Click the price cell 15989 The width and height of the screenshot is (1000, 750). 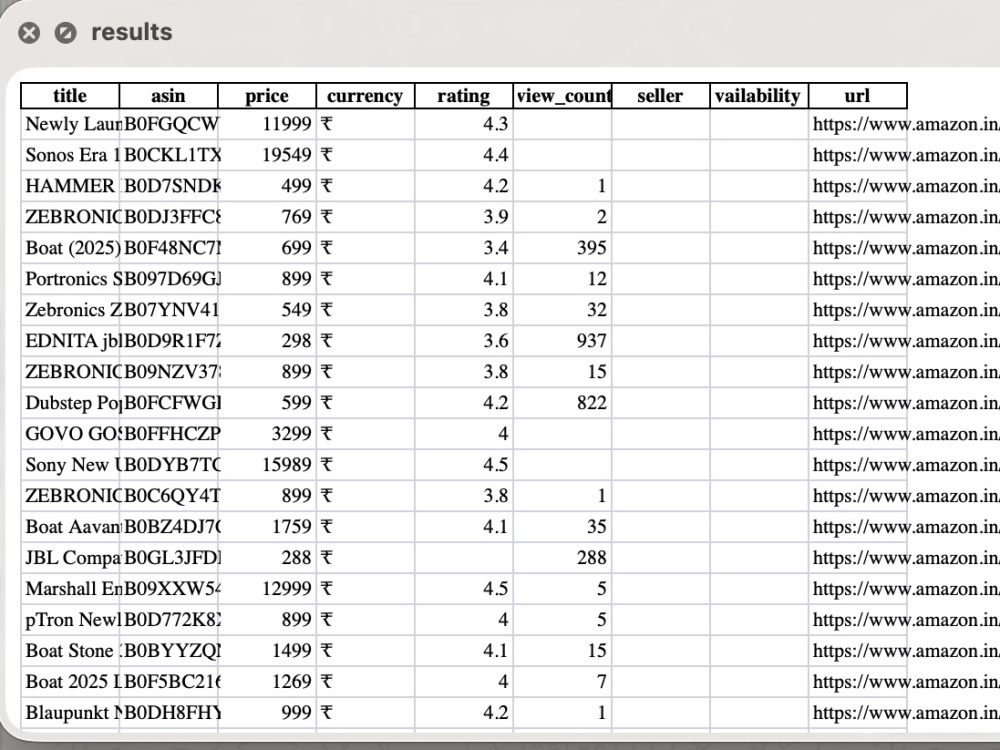[267, 464]
